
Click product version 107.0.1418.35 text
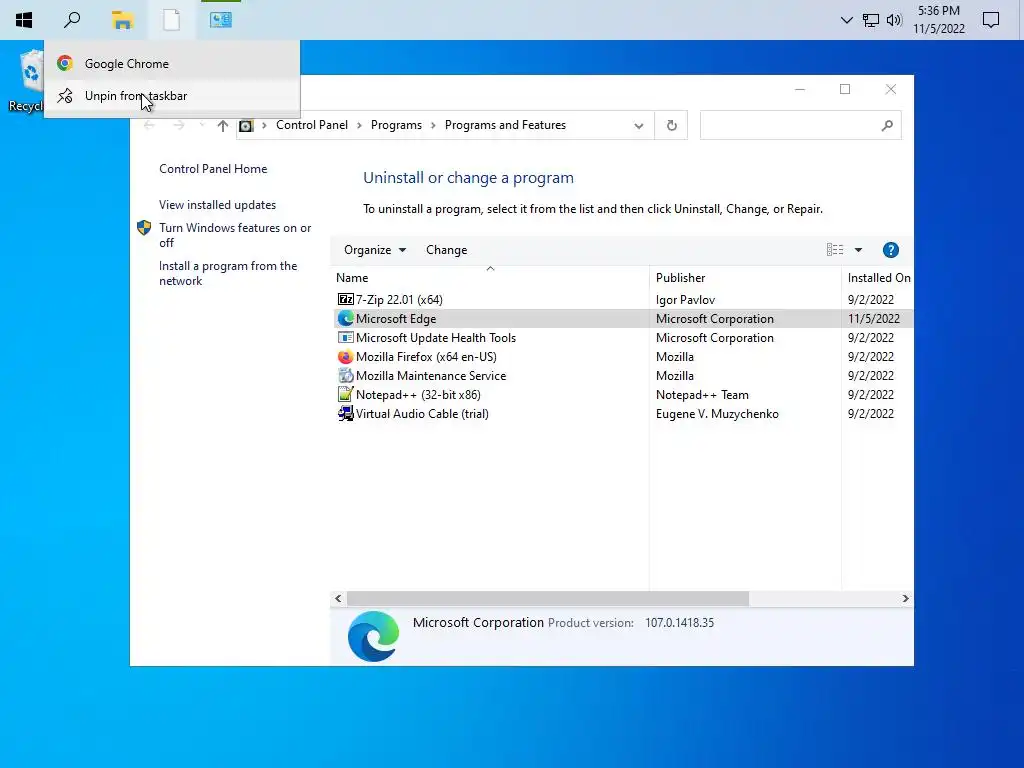(x=679, y=622)
